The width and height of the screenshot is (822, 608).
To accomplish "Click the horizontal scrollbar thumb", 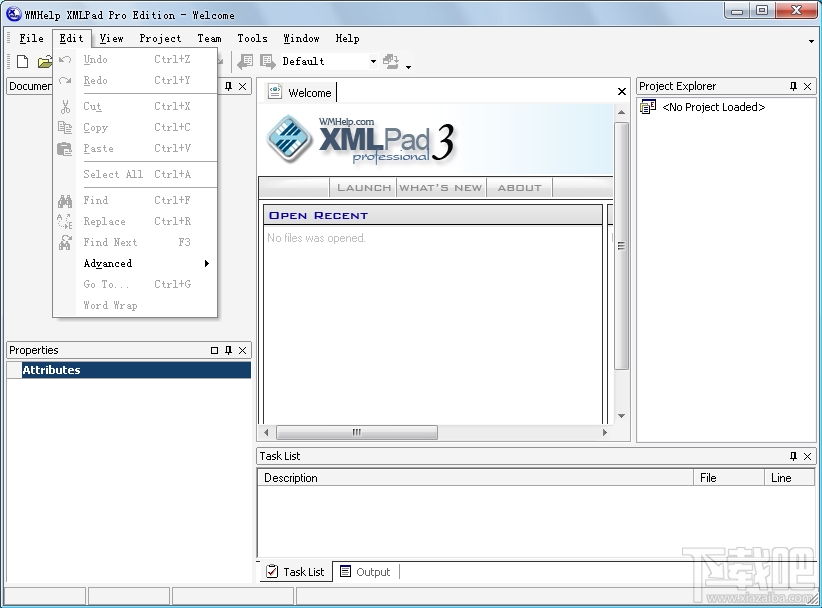I will (356, 432).
